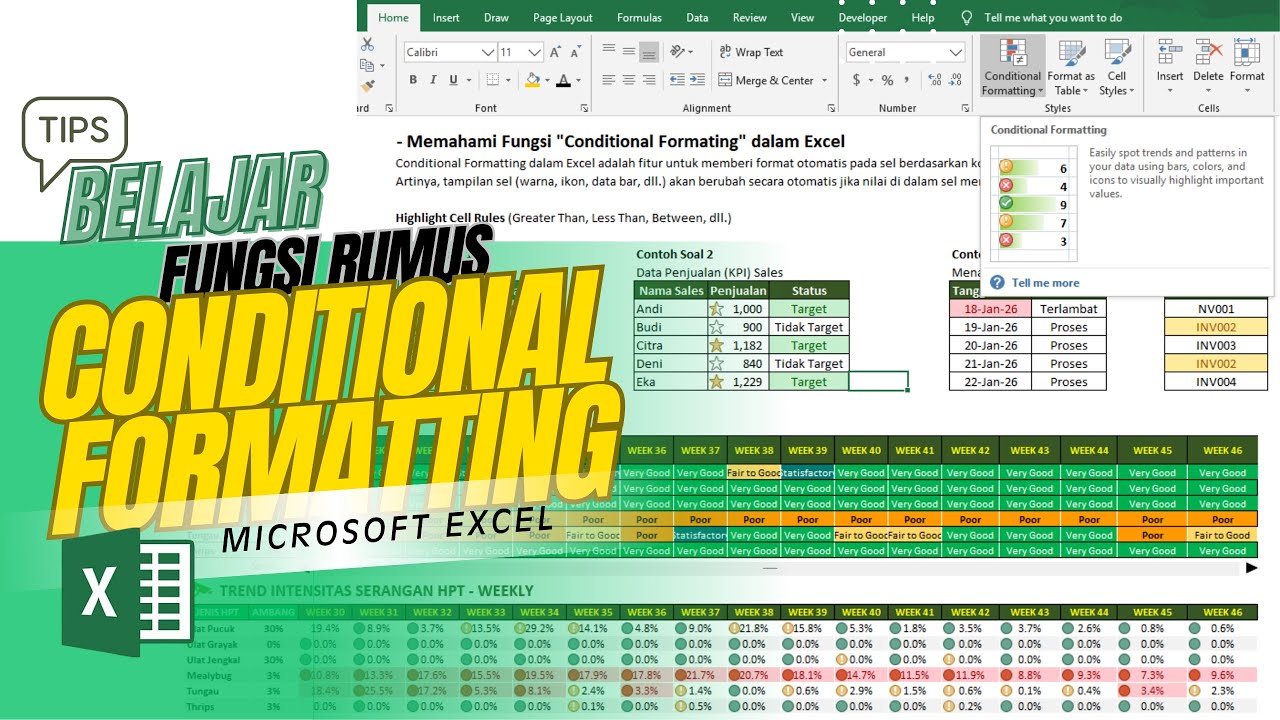
Task: Open the Data tab
Action: [697, 17]
